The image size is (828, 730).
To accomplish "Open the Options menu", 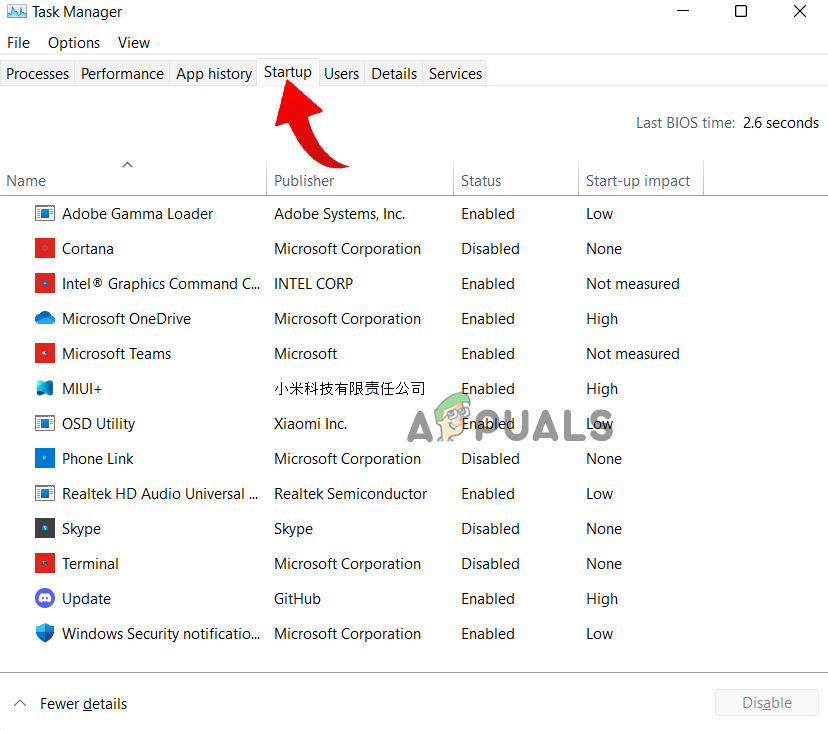I will pos(74,43).
